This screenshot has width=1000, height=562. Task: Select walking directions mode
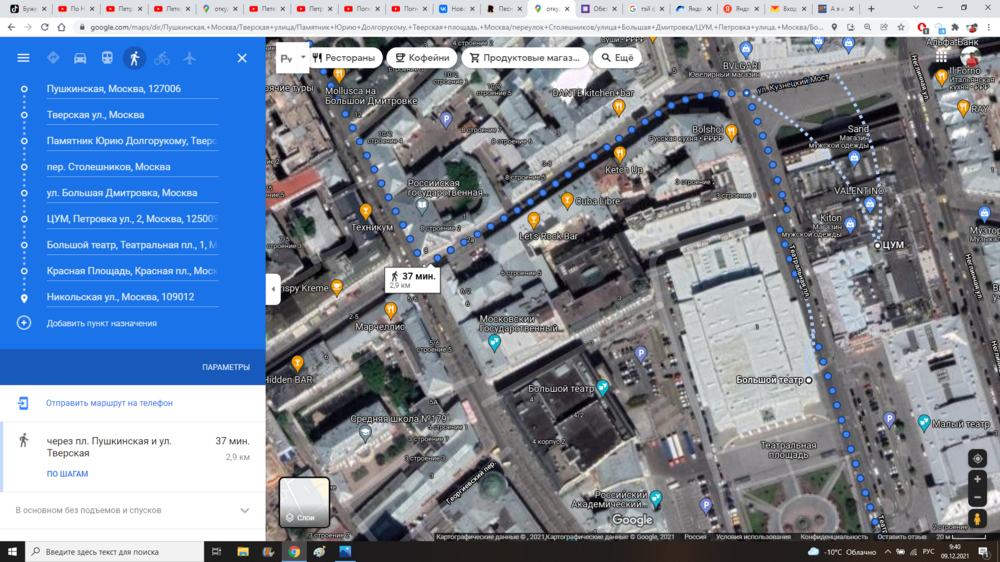(x=135, y=58)
